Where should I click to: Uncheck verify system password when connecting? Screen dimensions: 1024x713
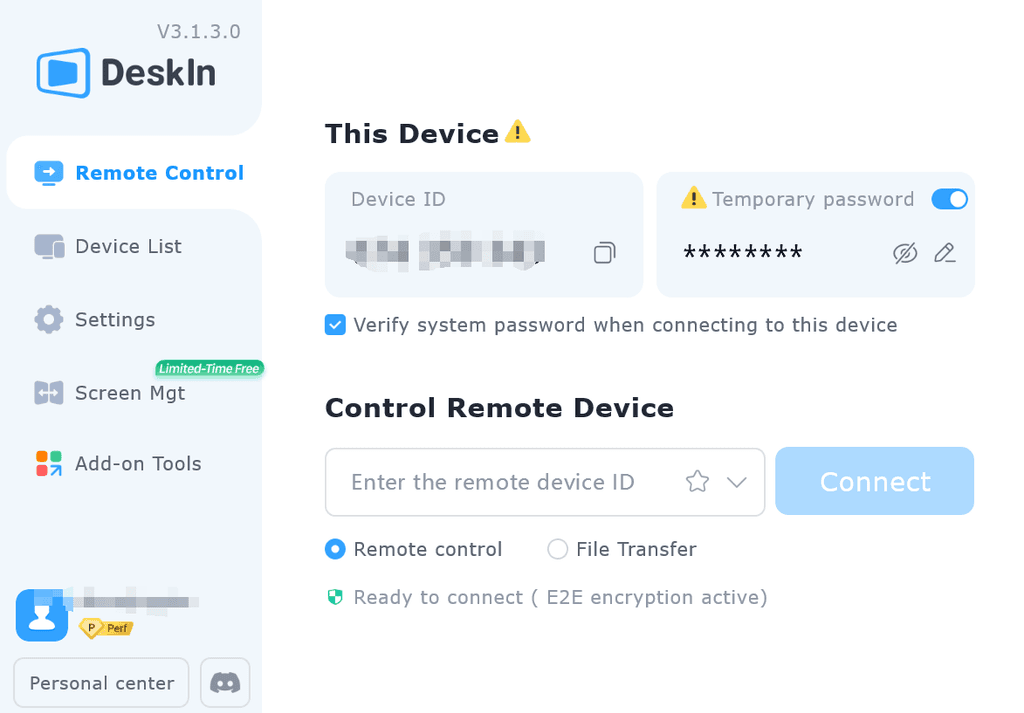[335, 325]
